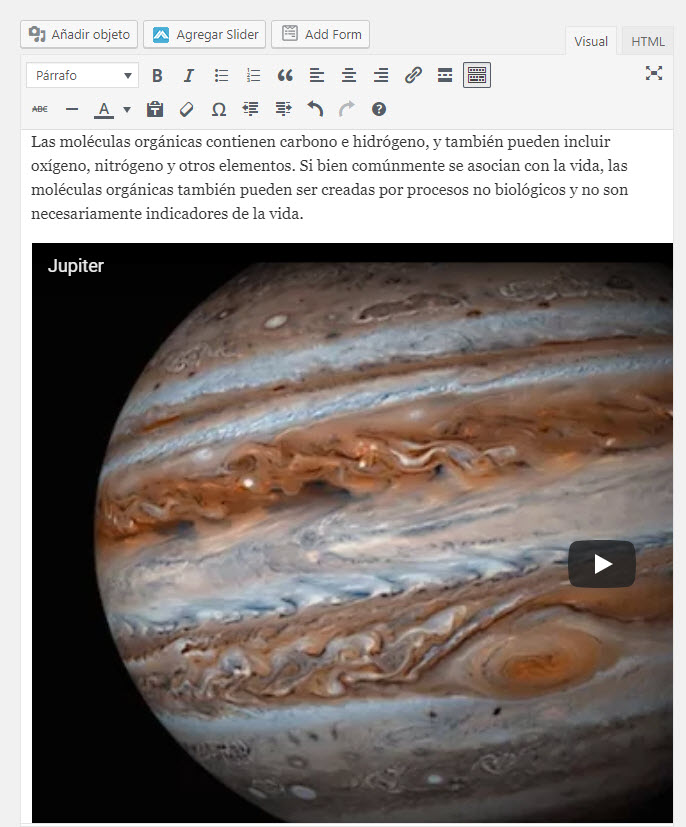This screenshot has width=686, height=827.
Task: Click the Añadir objeto button
Action: (x=79, y=34)
